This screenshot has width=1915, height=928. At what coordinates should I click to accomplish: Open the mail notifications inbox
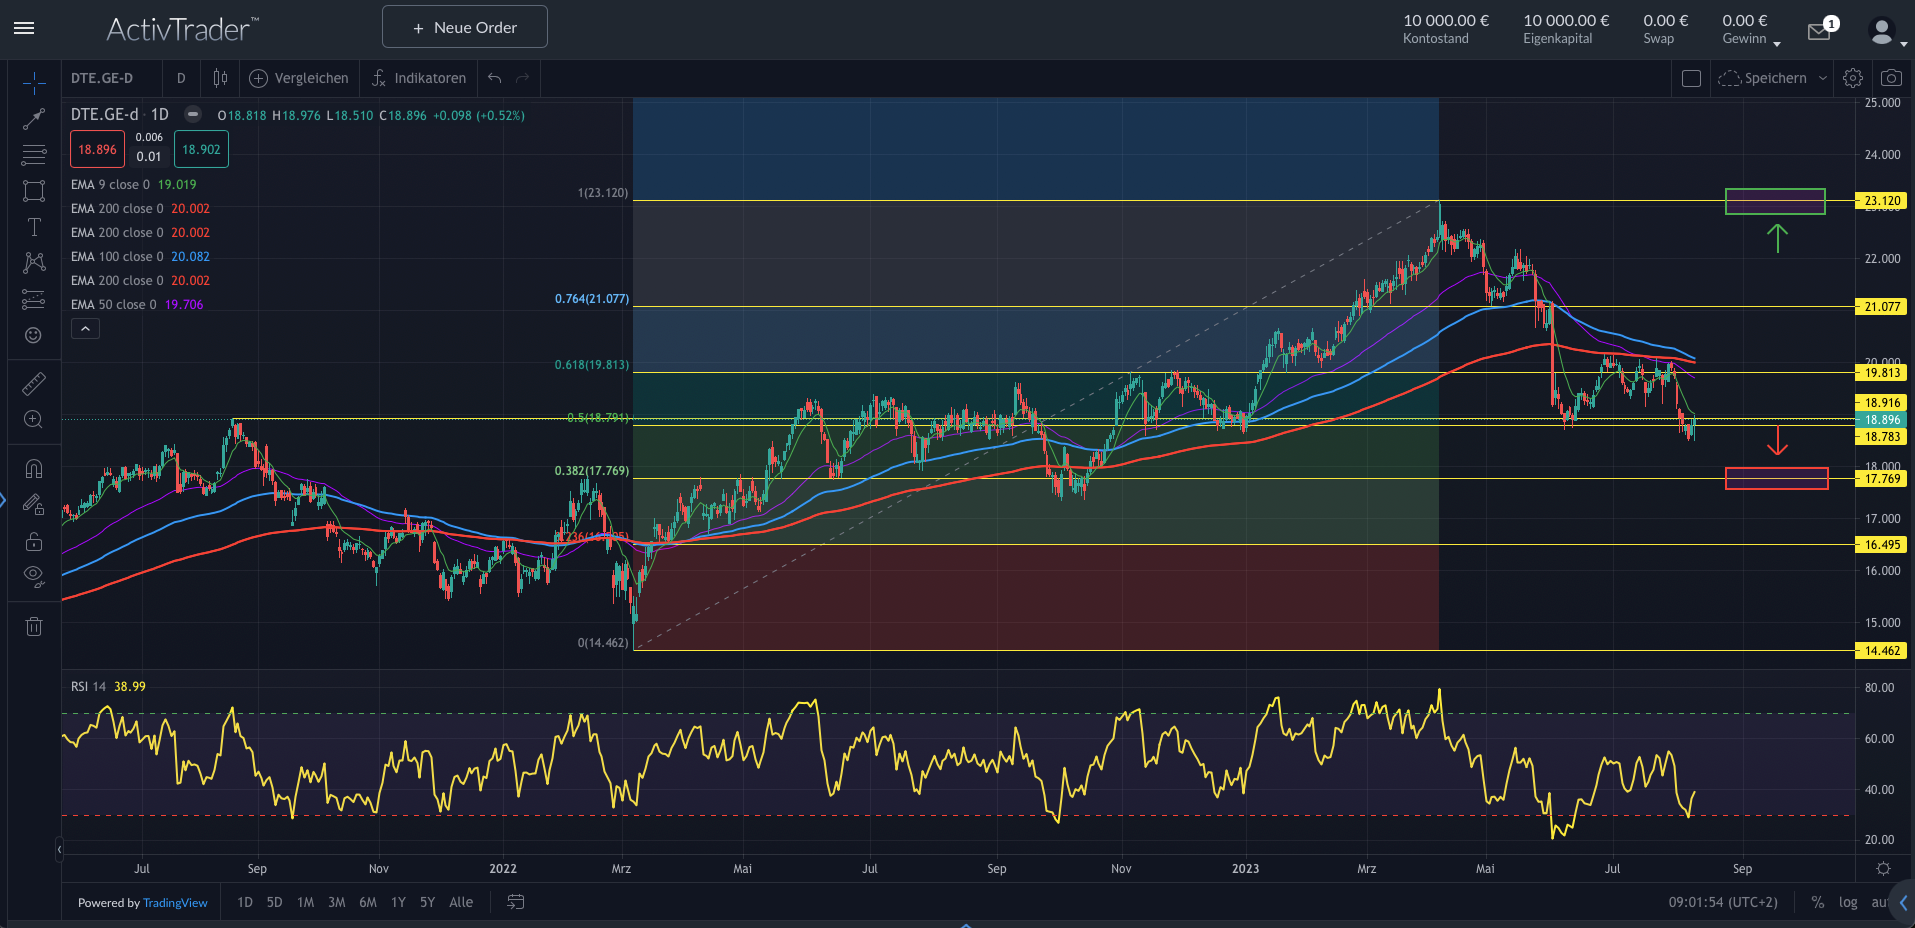point(1818,30)
